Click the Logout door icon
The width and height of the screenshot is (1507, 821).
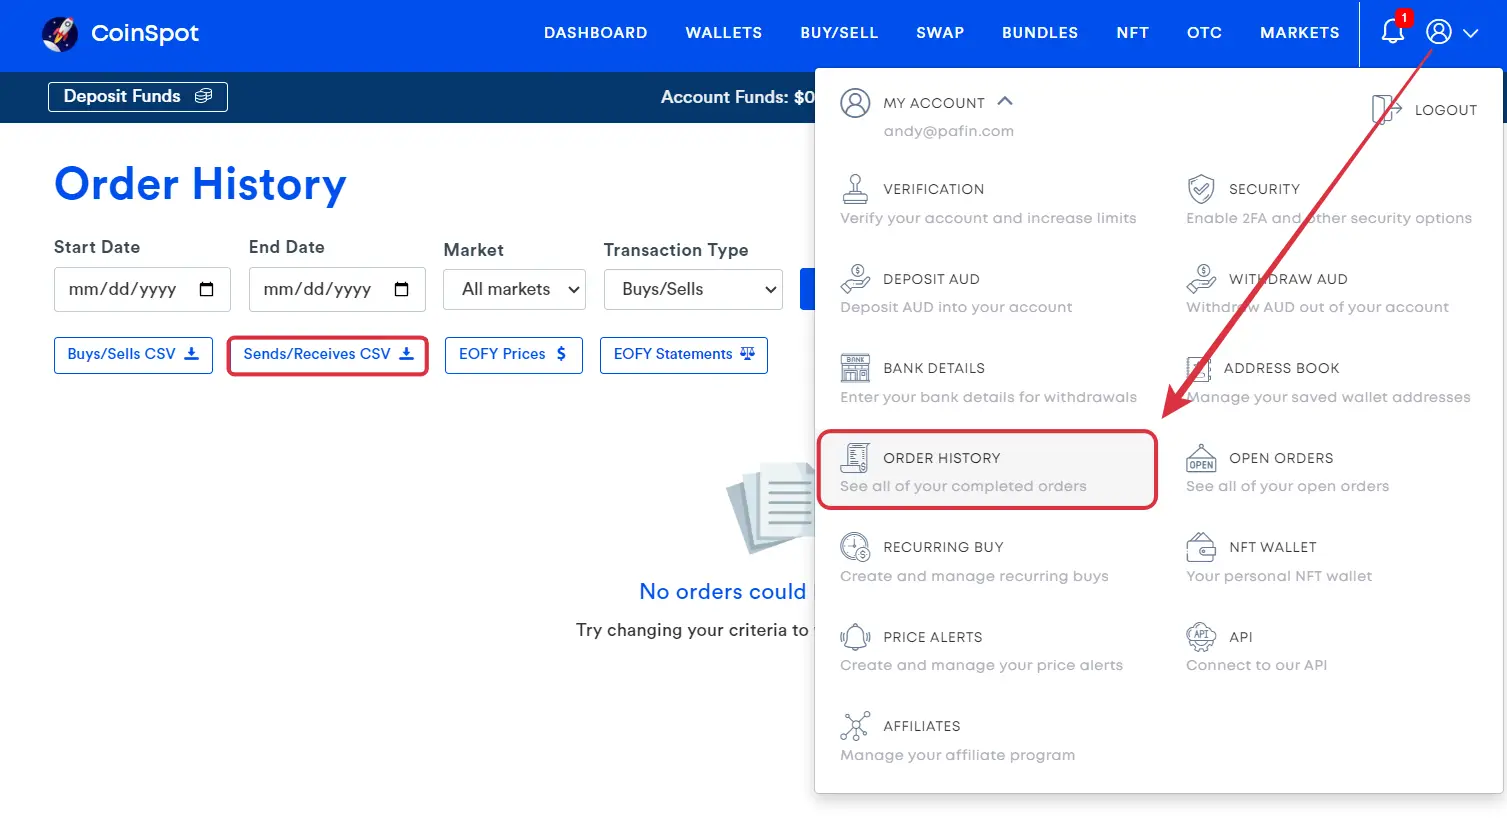coord(1386,109)
